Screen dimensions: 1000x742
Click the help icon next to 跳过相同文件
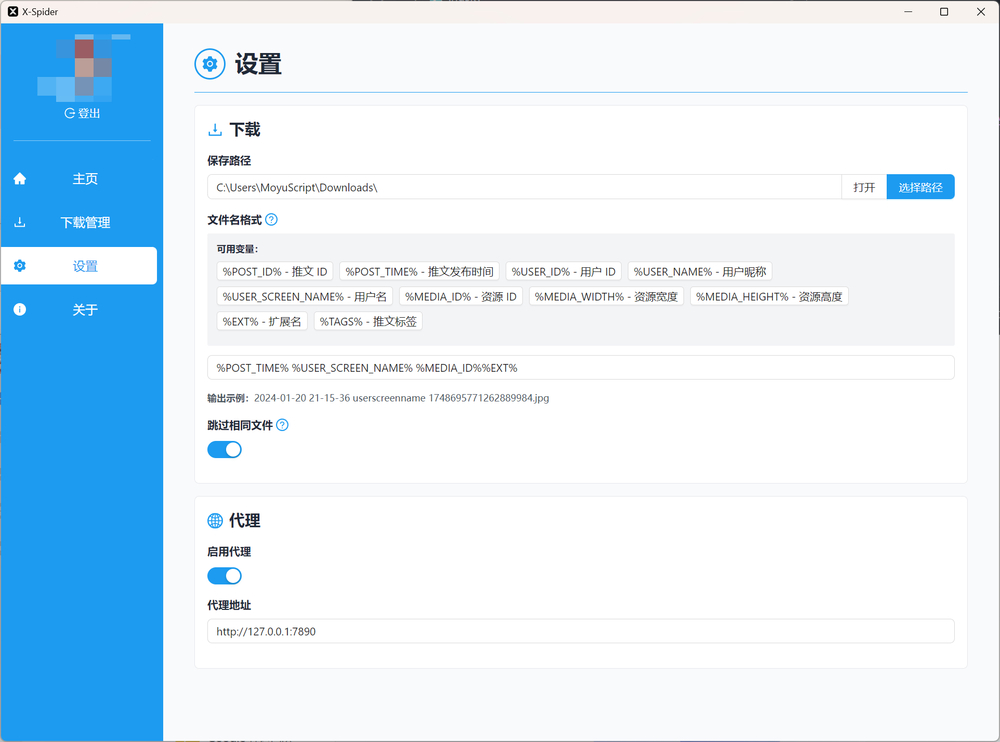(283, 425)
